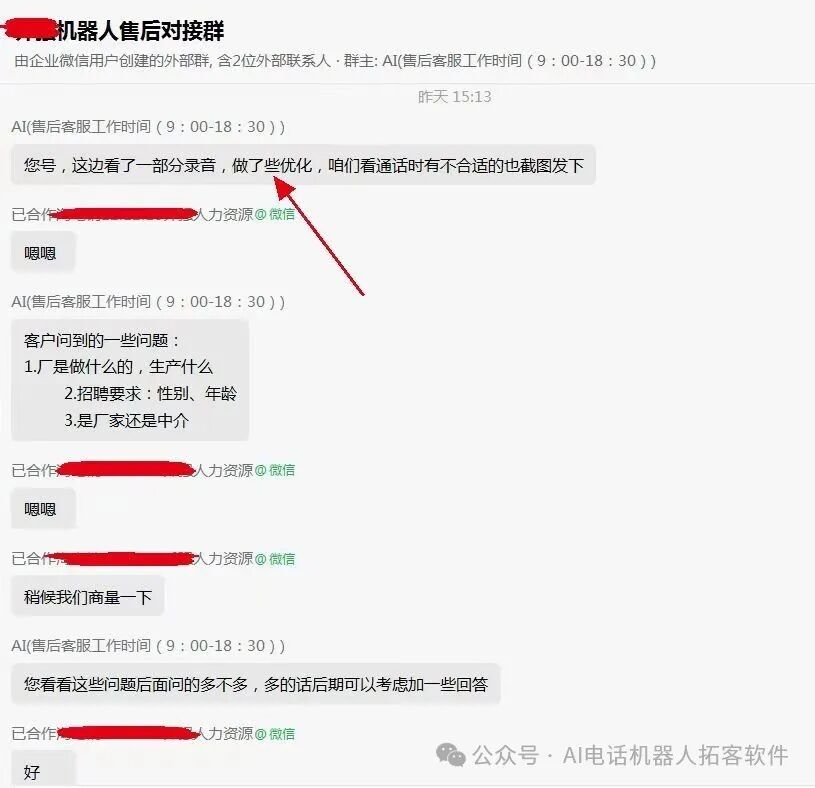Click the WeChat logo icon in the watermark
The height and width of the screenshot is (788, 815).
[x=450, y=754]
